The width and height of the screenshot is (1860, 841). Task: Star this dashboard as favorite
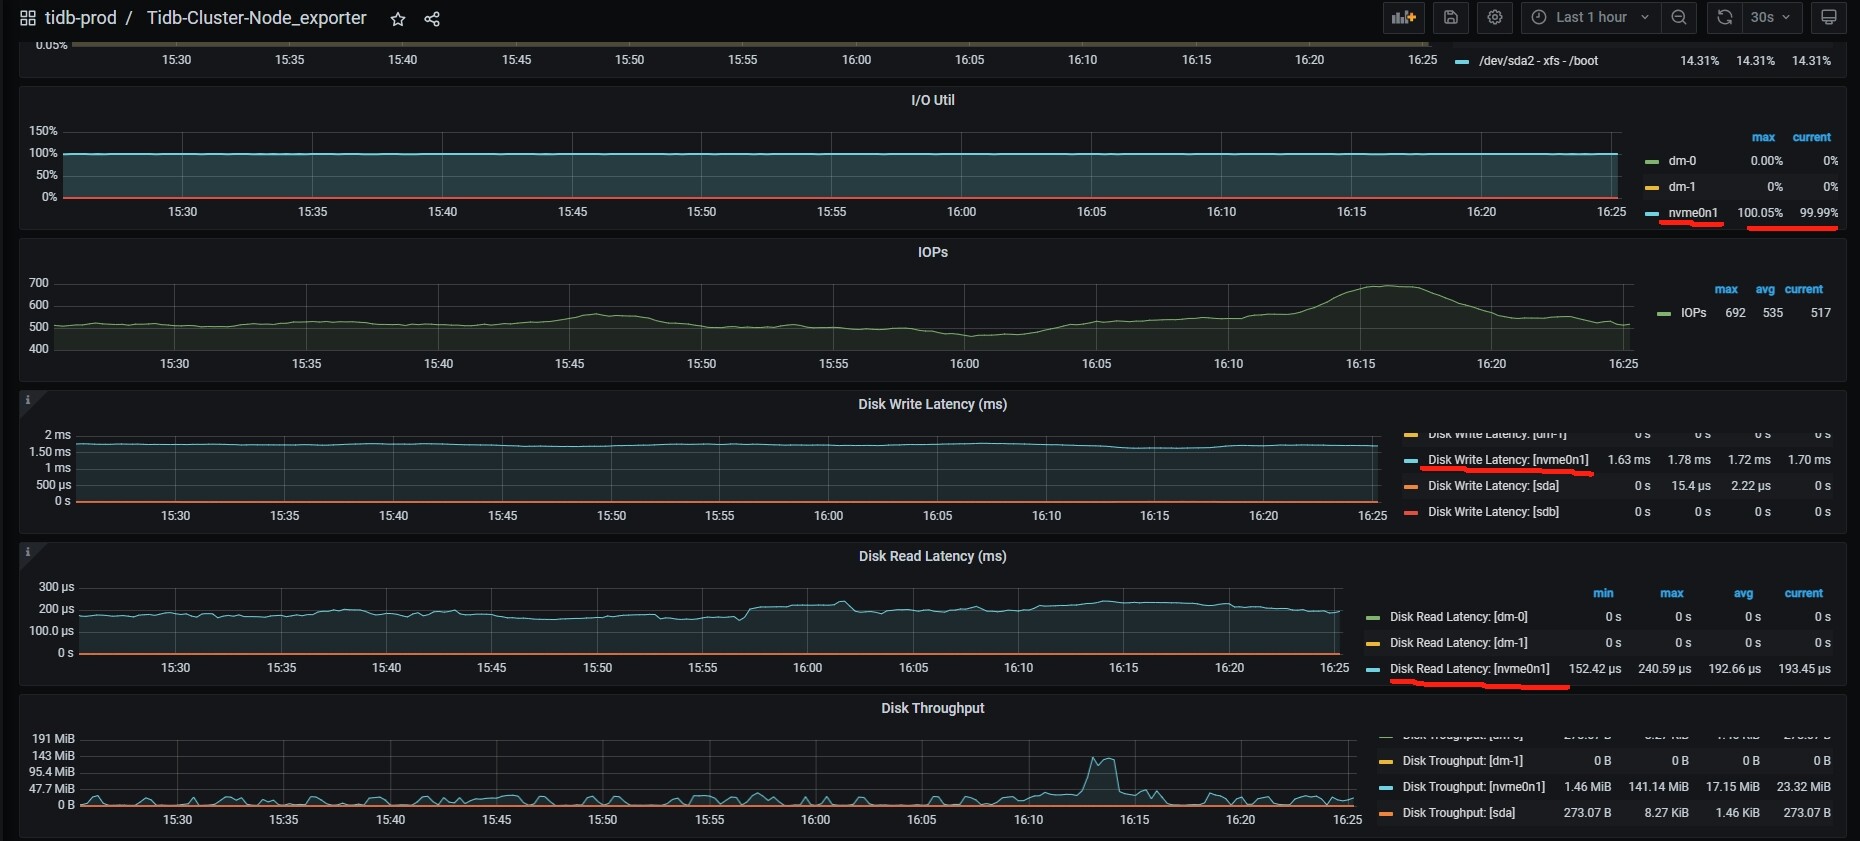pyautogui.click(x=398, y=19)
